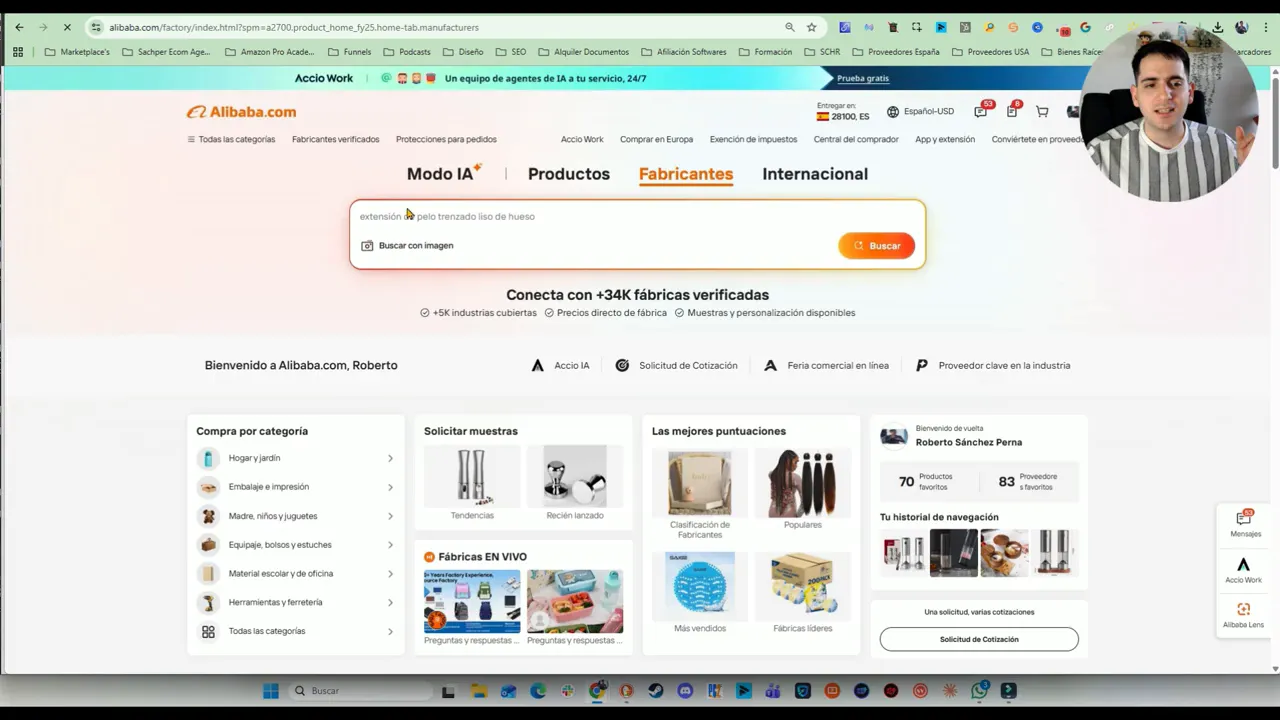Open the Clasificación de Fabricantes thumbnail

pos(700,483)
